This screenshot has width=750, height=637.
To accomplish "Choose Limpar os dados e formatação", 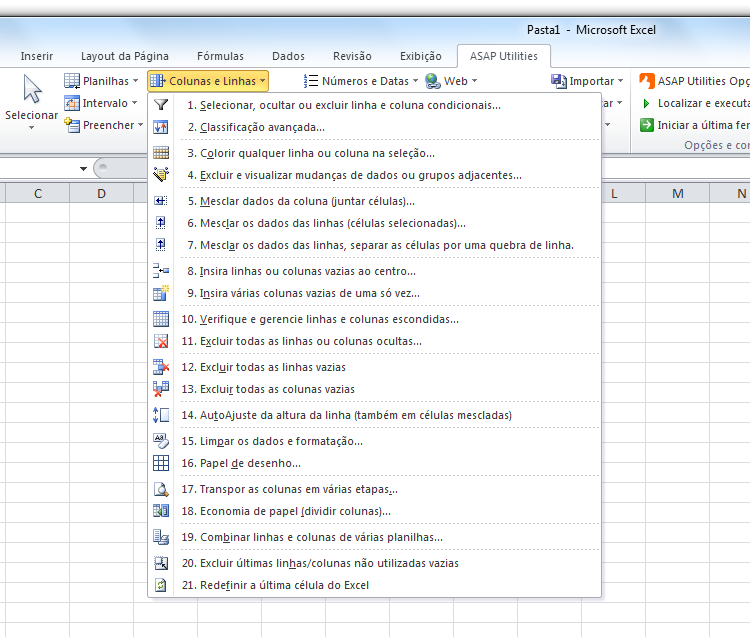I will click(375, 441).
